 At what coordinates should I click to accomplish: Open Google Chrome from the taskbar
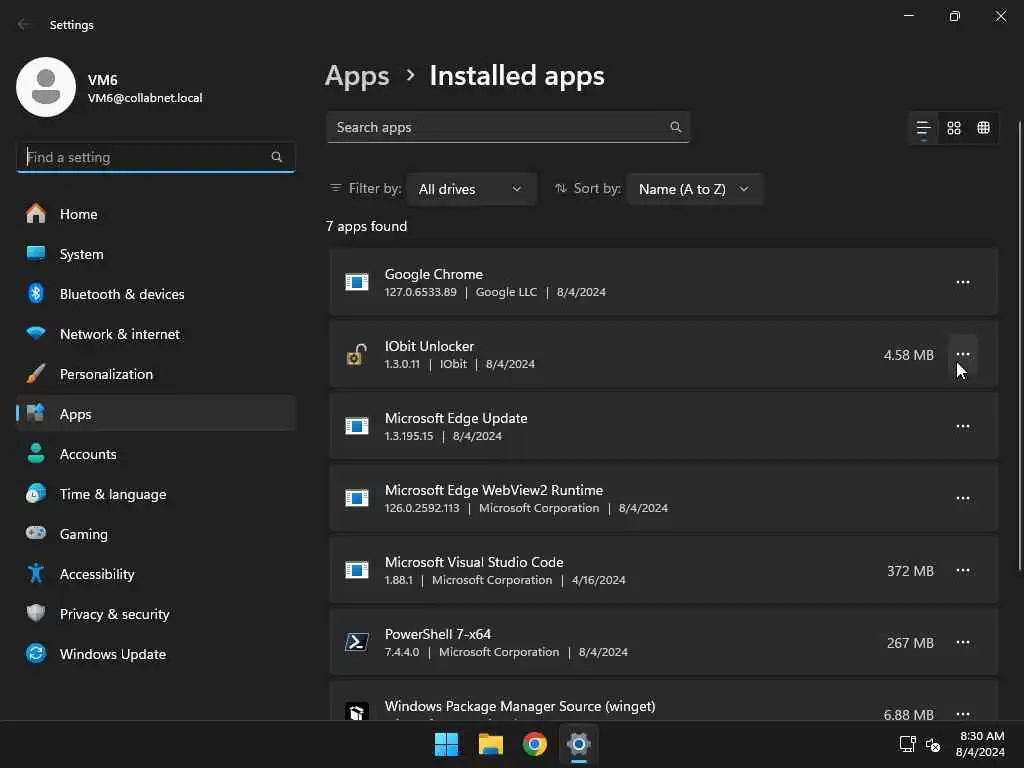pos(535,744)
